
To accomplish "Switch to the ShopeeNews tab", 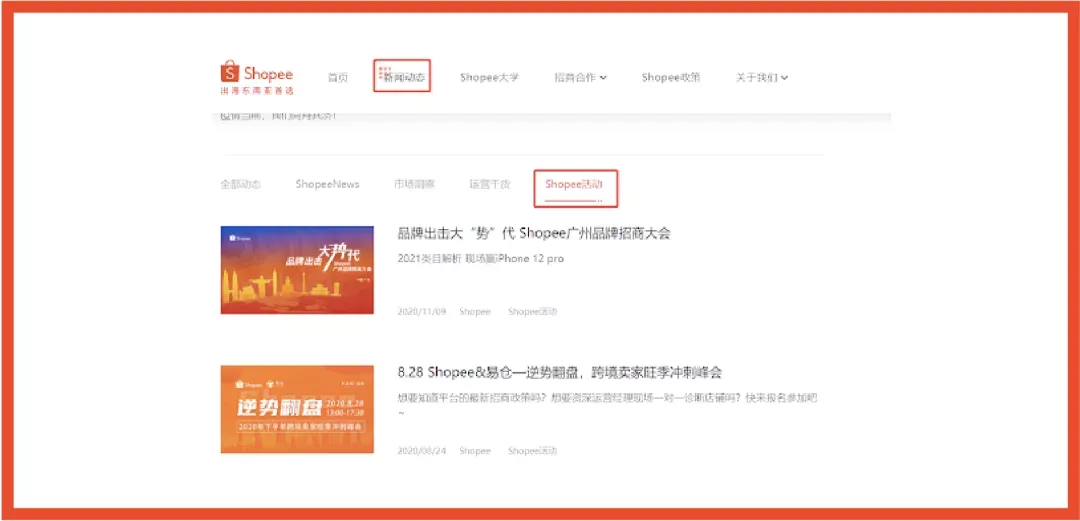I will (327, 184).
